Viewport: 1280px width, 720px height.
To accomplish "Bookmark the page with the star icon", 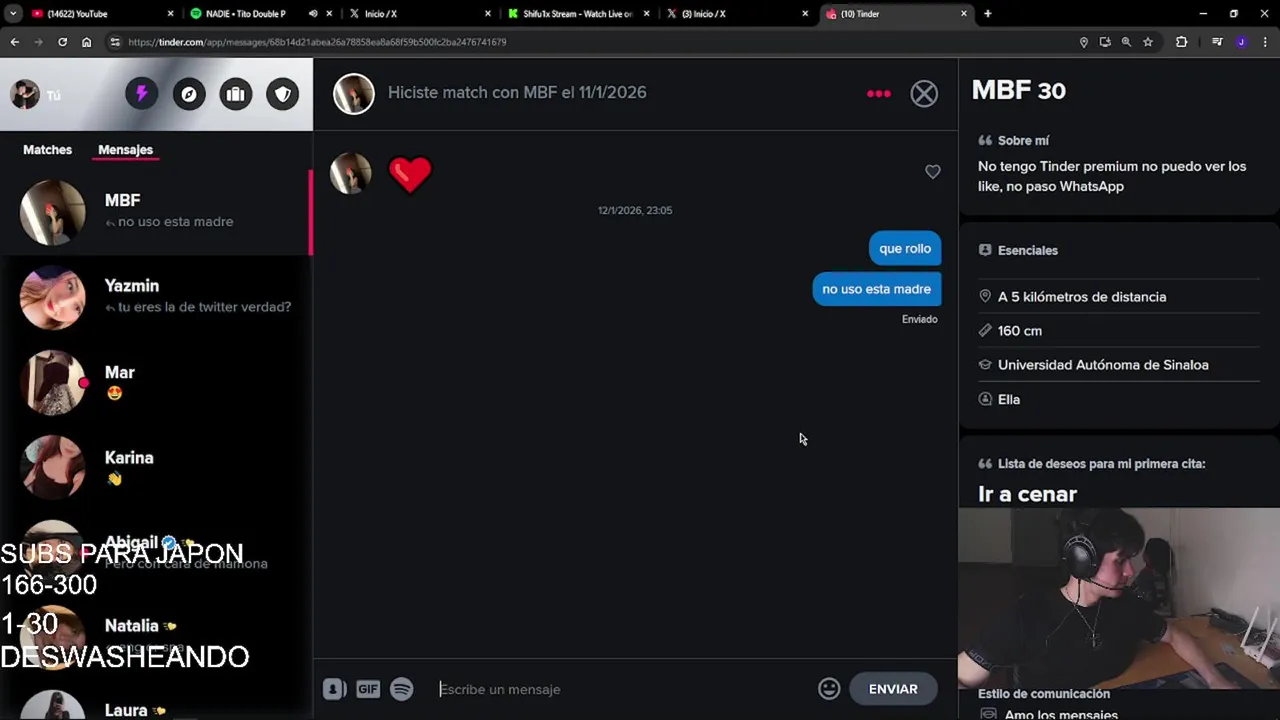I will click(1148, 42).
